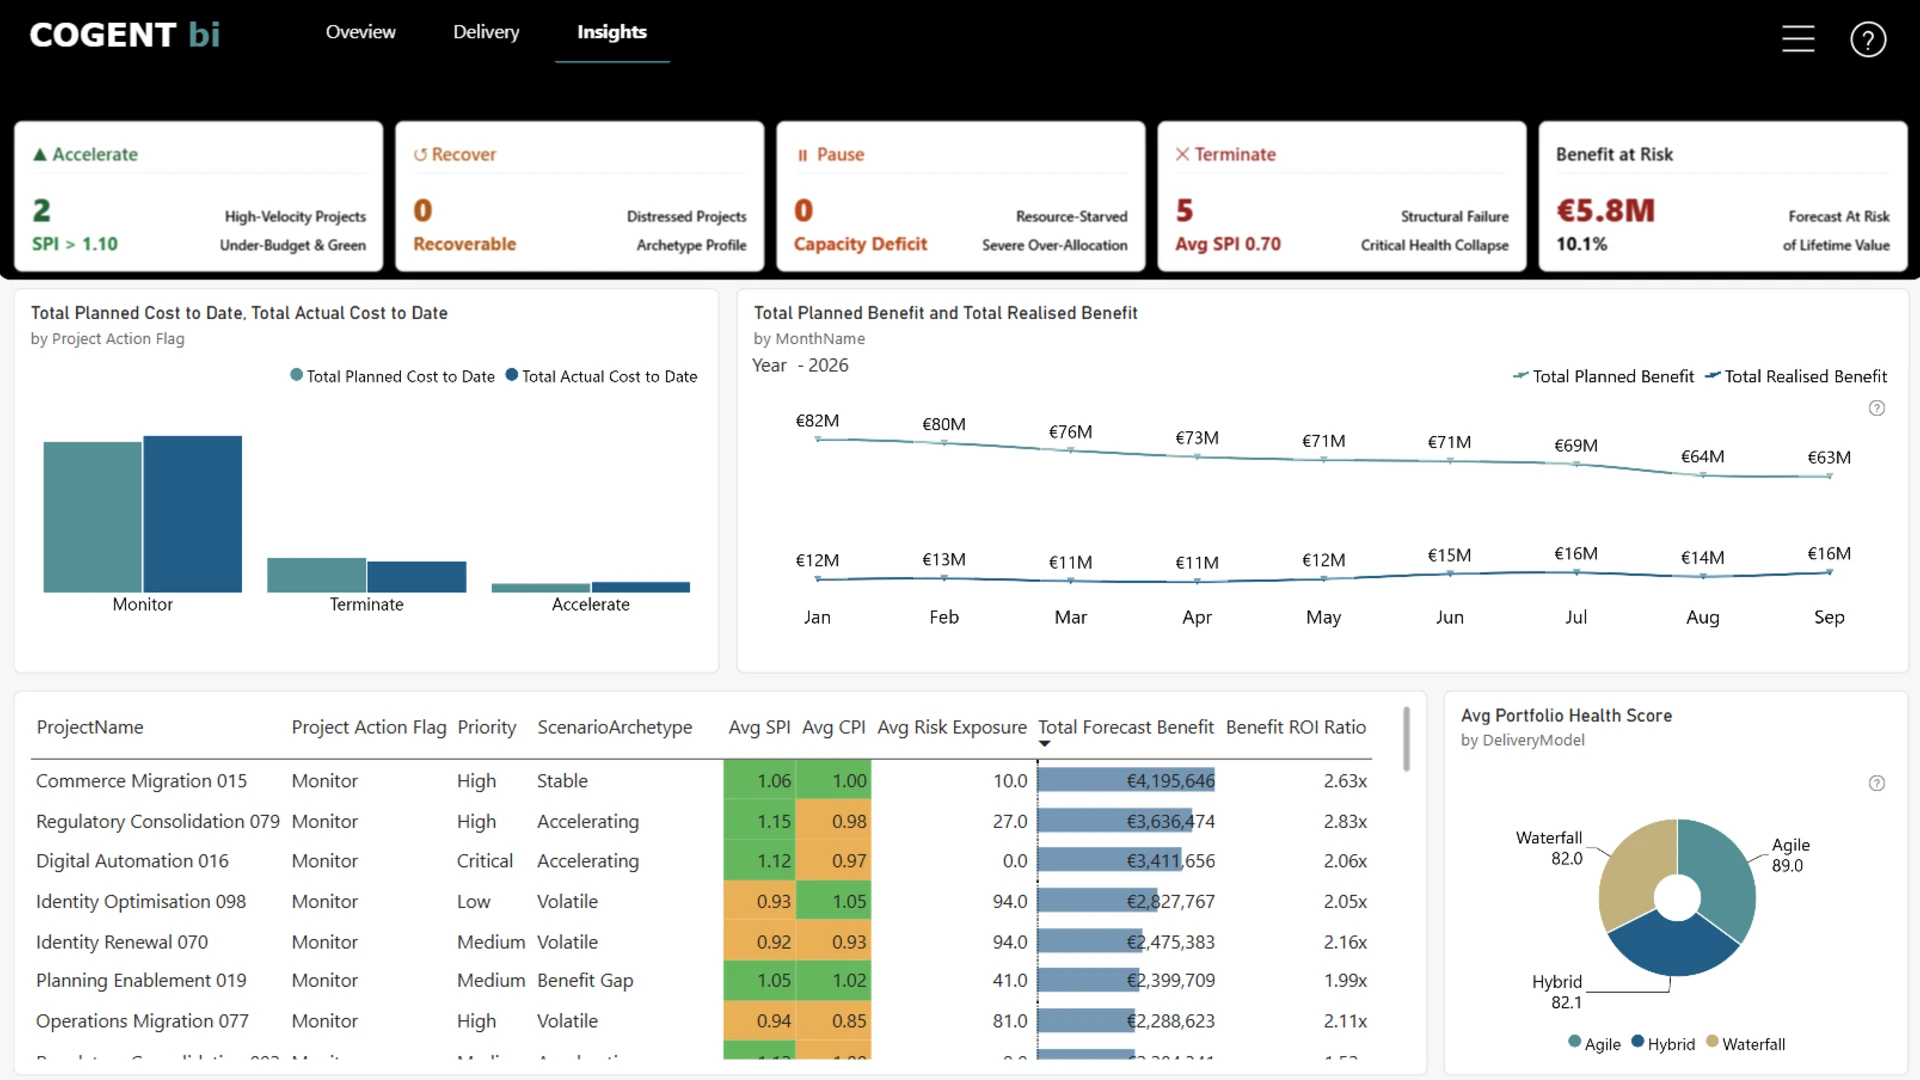Click the Terminate planned cost bar
The height and width of the screenshot is (1080, 1920).
[x=316, y=575]
